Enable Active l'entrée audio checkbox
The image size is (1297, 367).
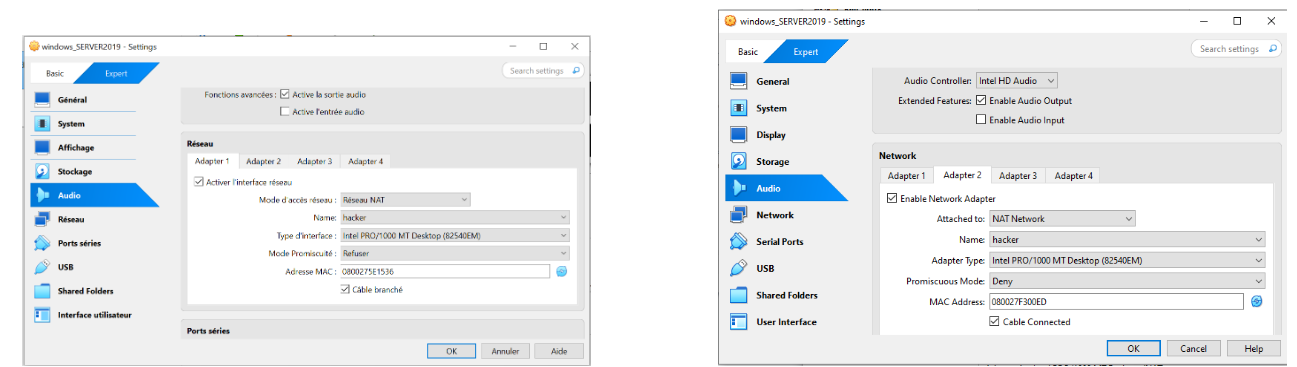click(285, 112)
